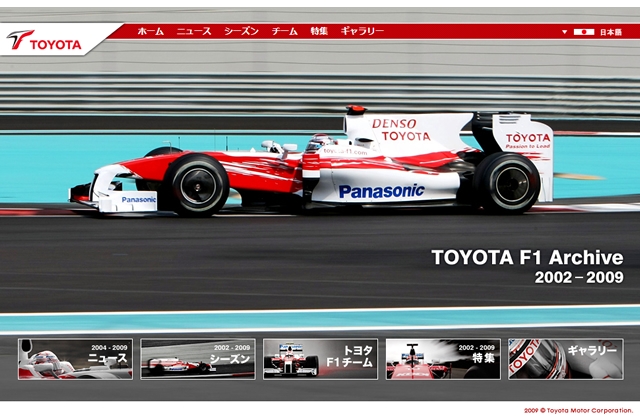
Task: Open the 2002 - 2009 シーズン thumbnail
Action: pos(198,359)
